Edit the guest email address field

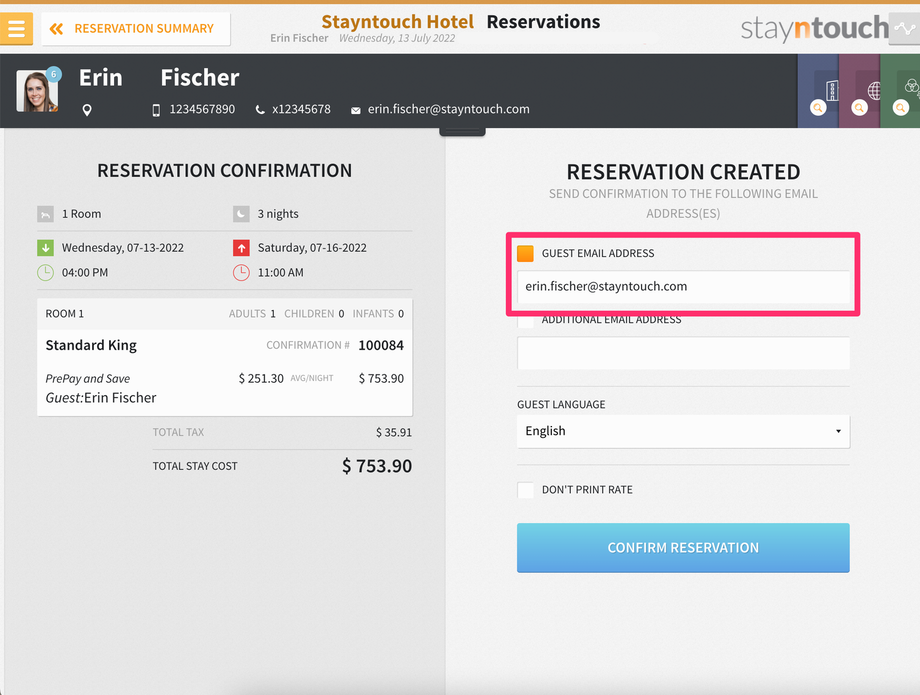683,287
